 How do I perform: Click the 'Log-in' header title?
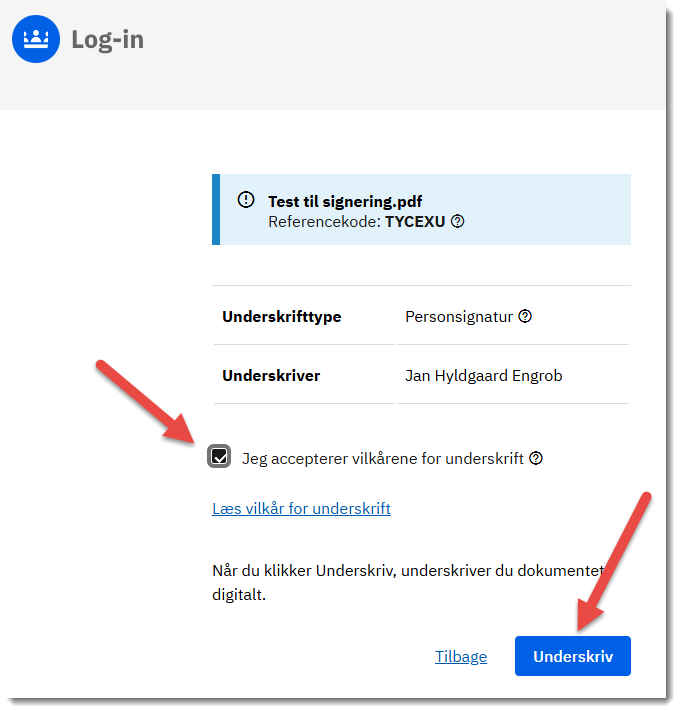pyautogui.click(x=107, y=41)
